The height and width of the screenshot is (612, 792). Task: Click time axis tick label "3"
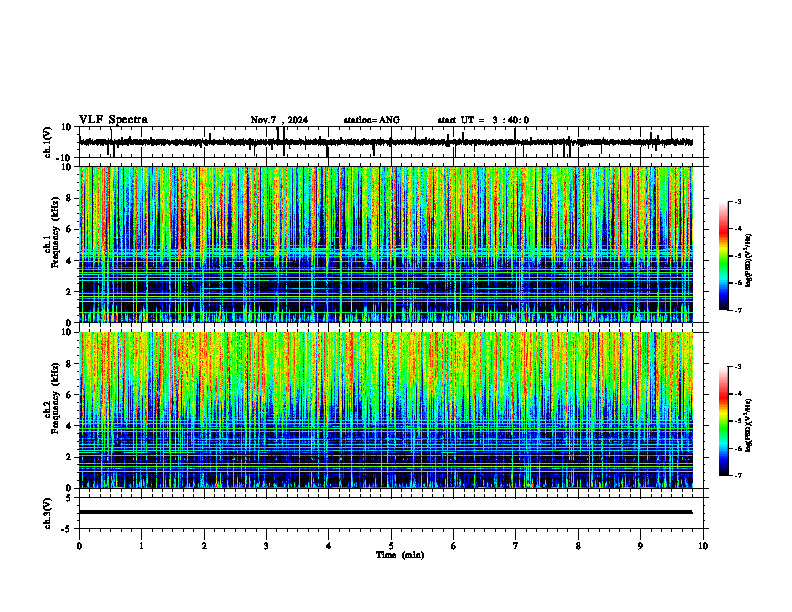pyautogui.click(x=266, y=546)
